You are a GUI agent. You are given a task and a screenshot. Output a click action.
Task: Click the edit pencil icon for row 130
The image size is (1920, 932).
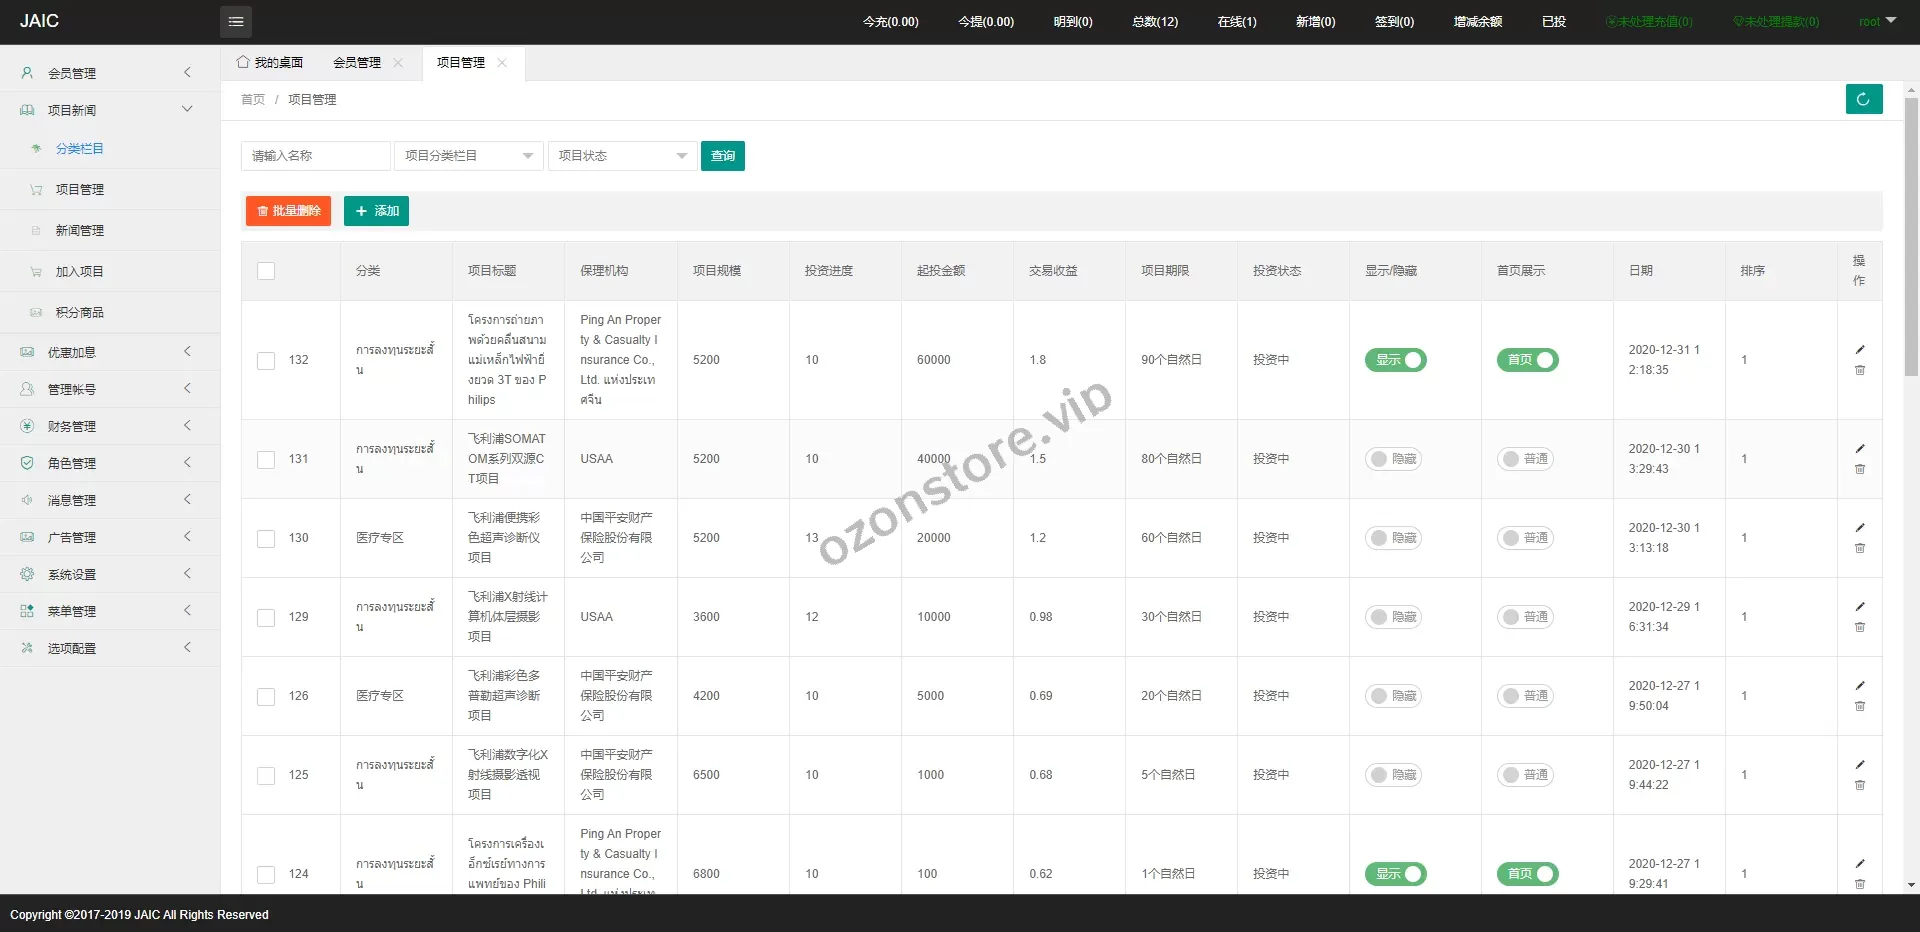pyautogui.click(x=1860, y=527)
